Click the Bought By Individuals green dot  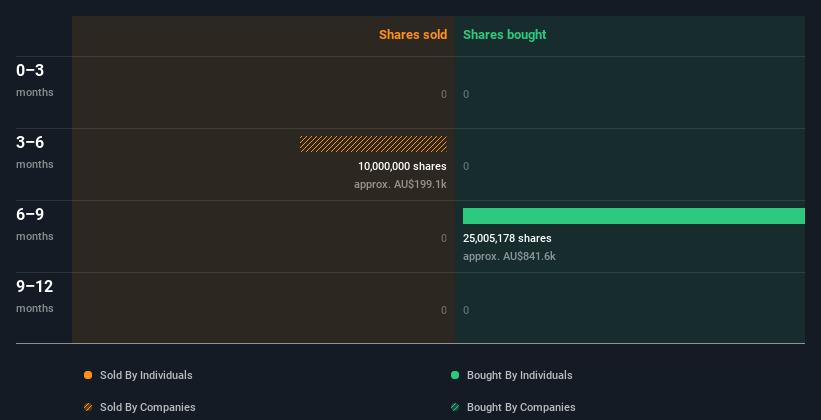[x=455, y=375]
